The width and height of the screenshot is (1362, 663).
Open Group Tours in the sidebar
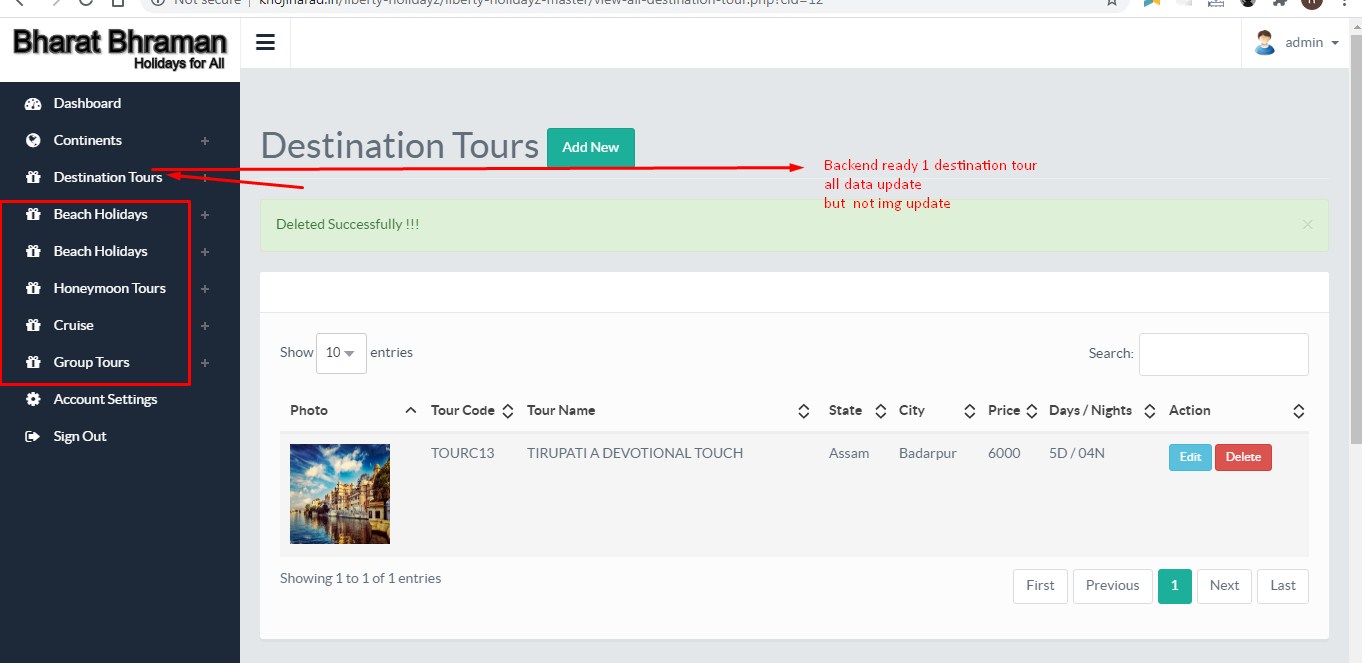(x=91, y=363)
